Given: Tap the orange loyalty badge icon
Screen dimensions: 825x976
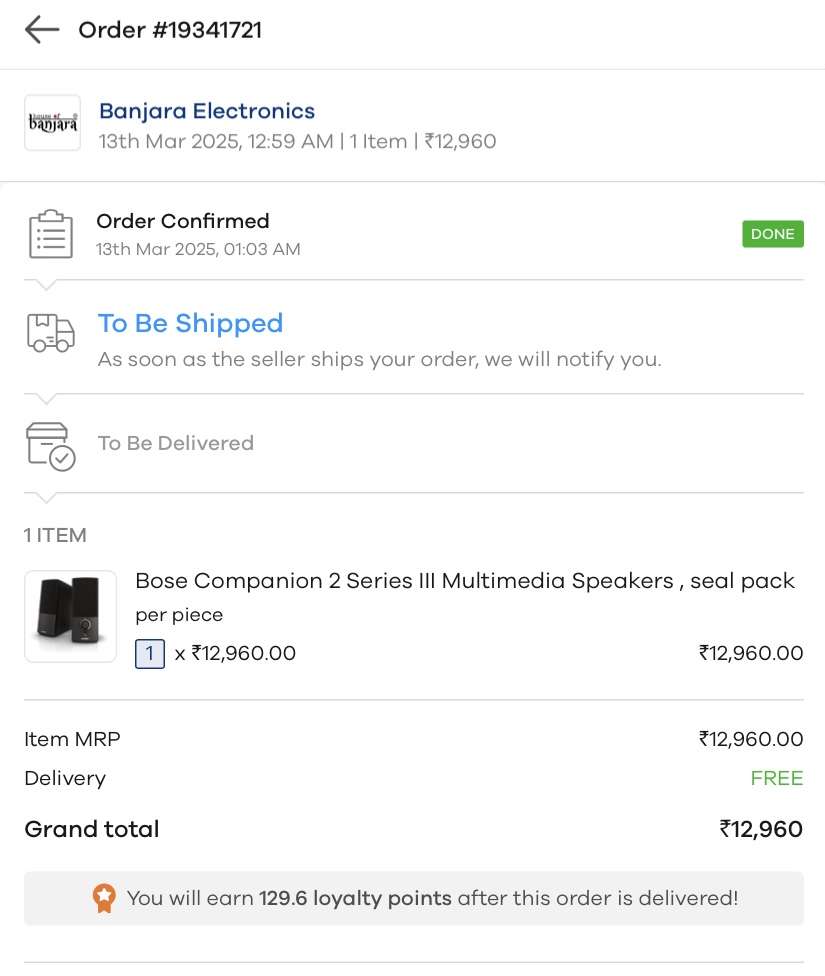Looking at the screenshot, I should 104,898.
